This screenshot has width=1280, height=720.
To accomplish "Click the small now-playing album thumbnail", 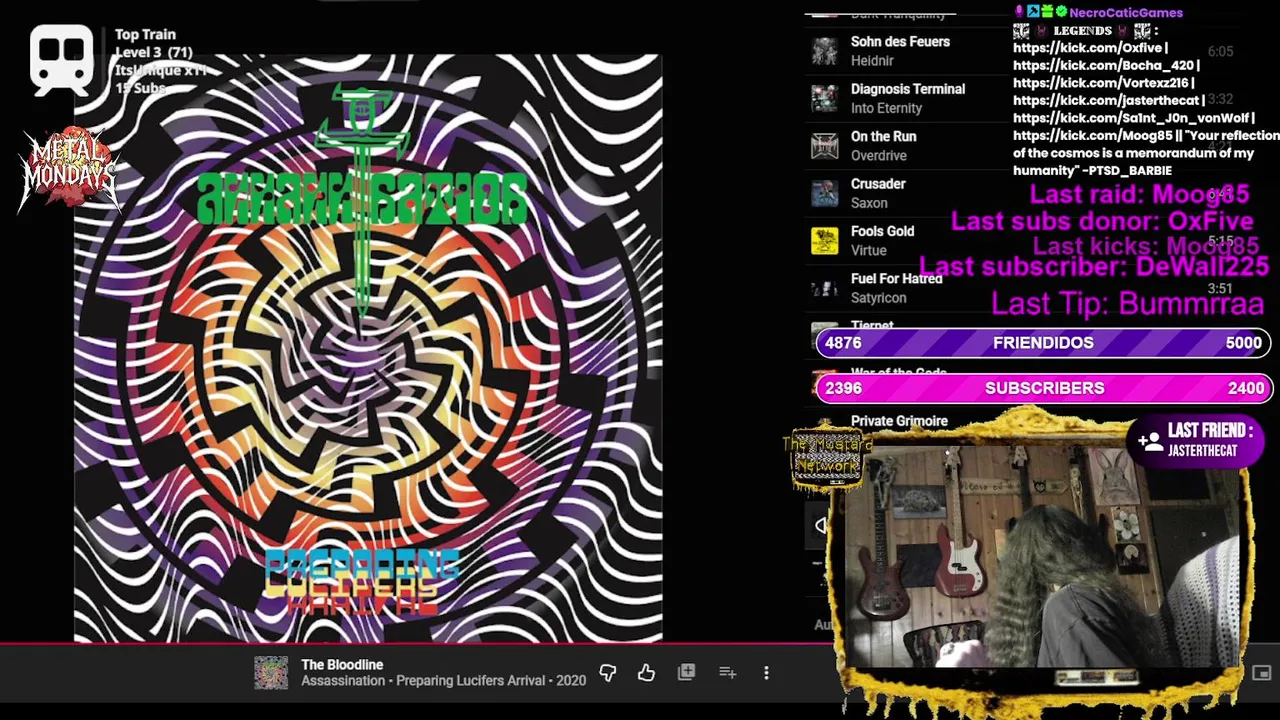I will pos(270,673).
